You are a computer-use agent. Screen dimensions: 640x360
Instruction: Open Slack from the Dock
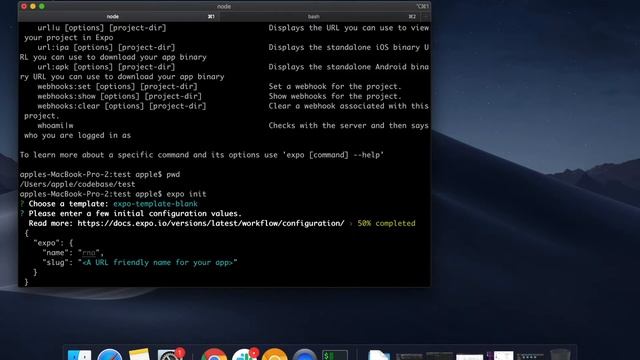[244, 354]
